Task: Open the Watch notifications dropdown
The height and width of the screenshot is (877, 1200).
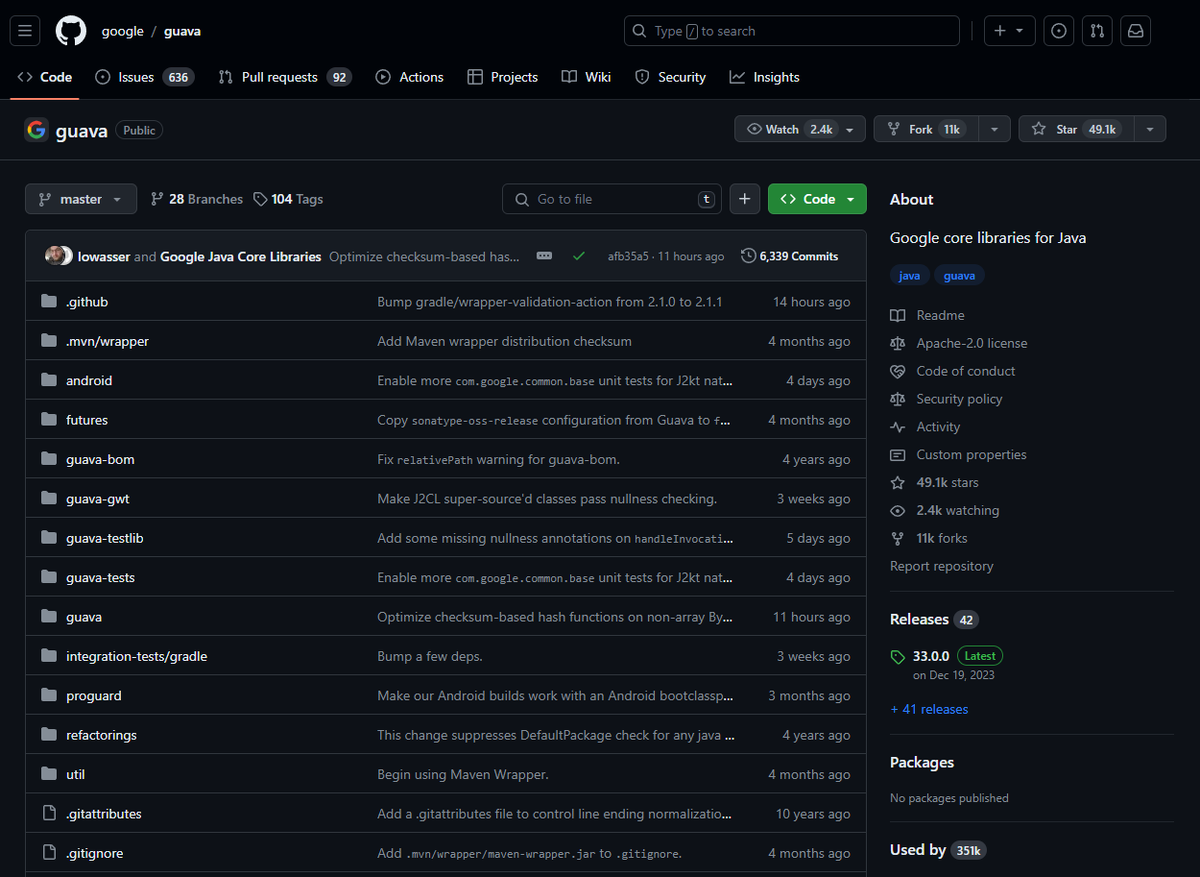Action: pyautogui.click(x=800, y=129)
